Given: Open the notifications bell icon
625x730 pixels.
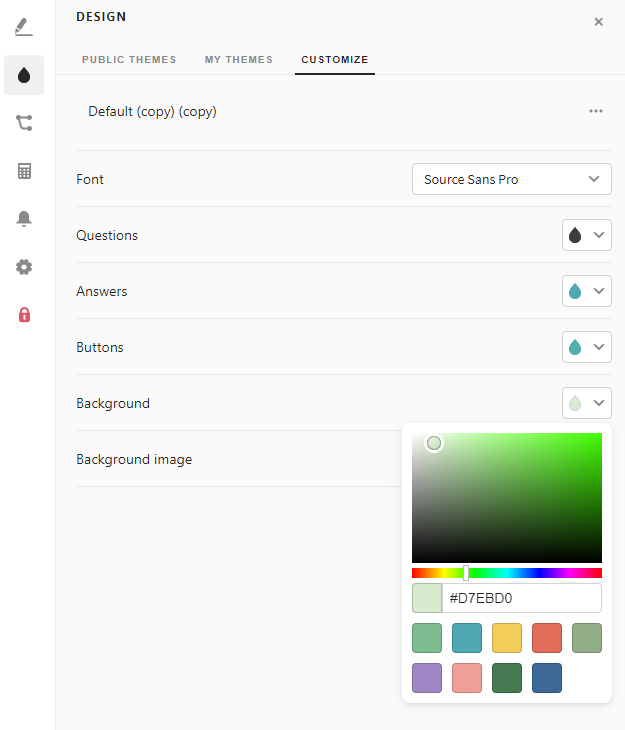Looking at the screenshot, I should pos(24,219).
